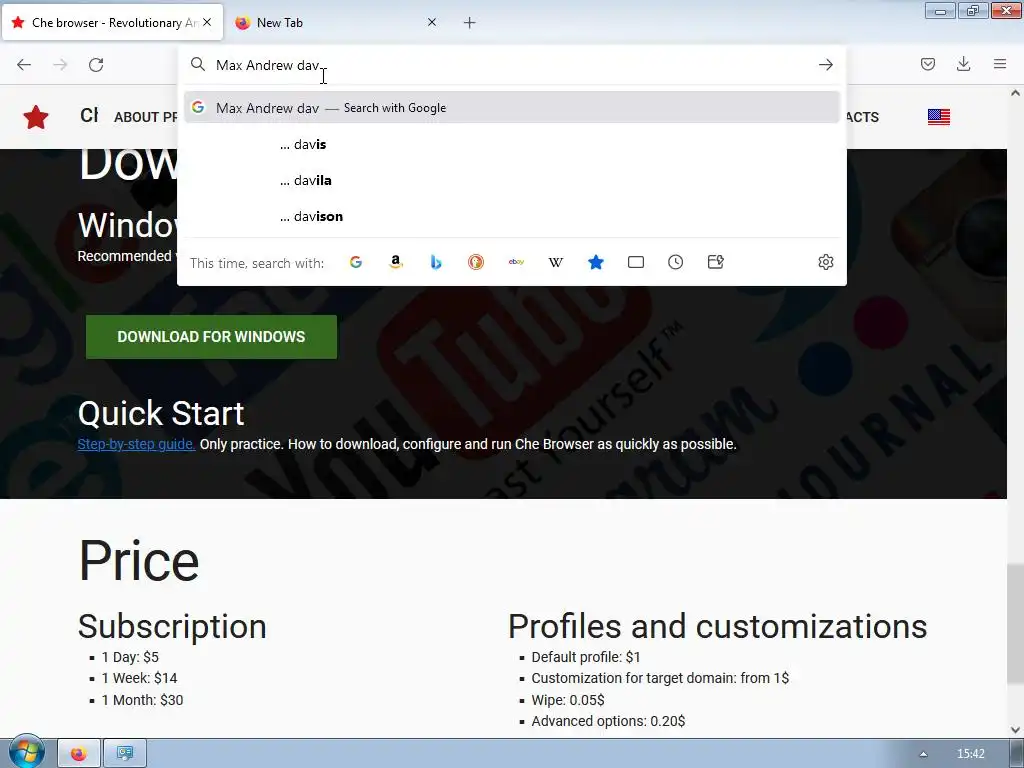The width and height of the screenshot is (1024, 768).
Task: Open the Windows Start orb
Action: (x=26, y=752)
